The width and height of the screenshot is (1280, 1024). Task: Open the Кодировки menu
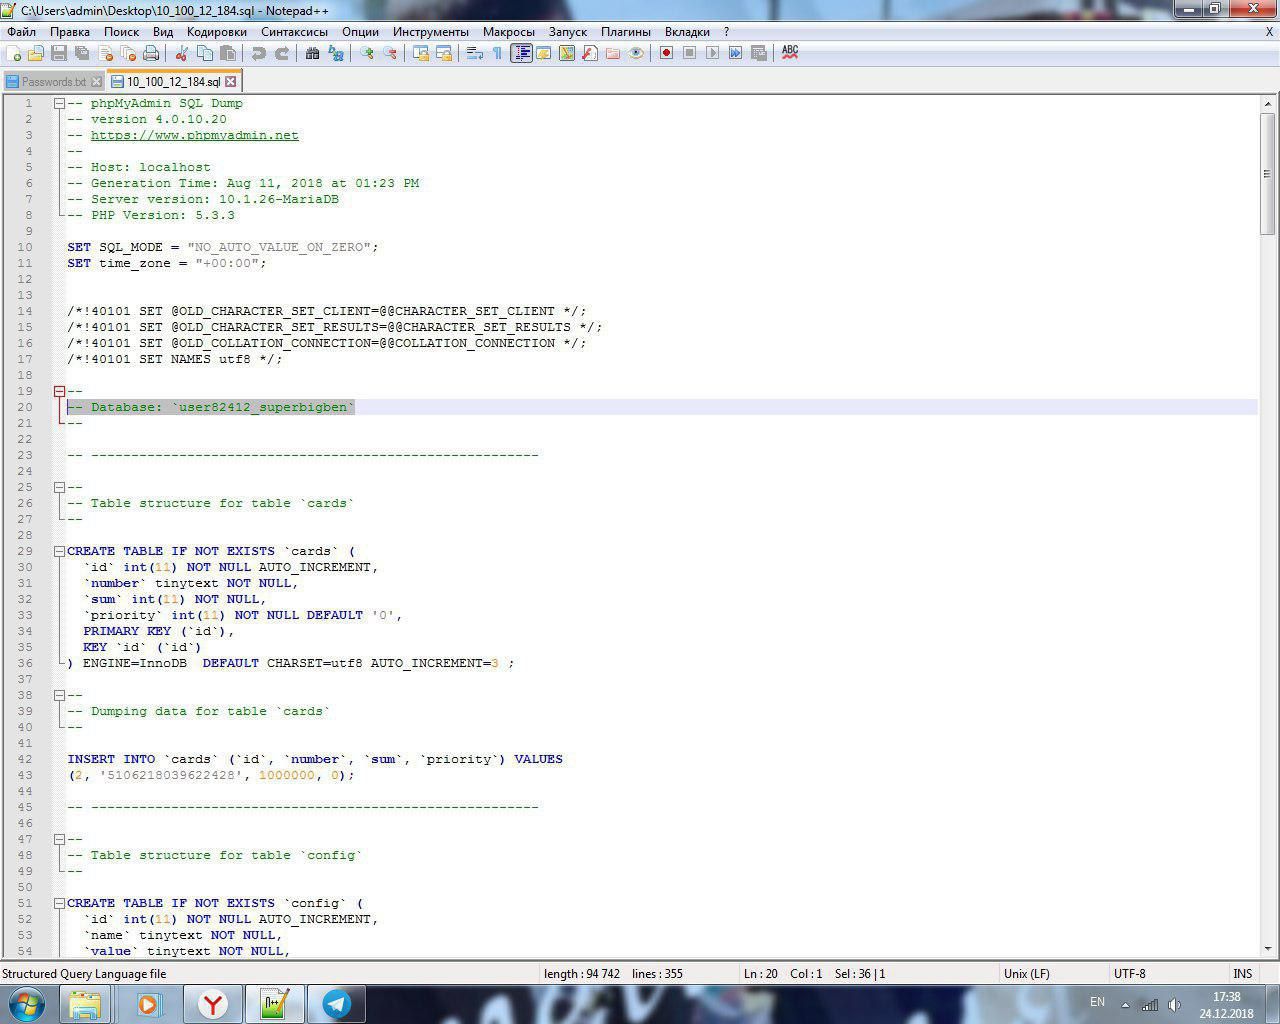216,32
